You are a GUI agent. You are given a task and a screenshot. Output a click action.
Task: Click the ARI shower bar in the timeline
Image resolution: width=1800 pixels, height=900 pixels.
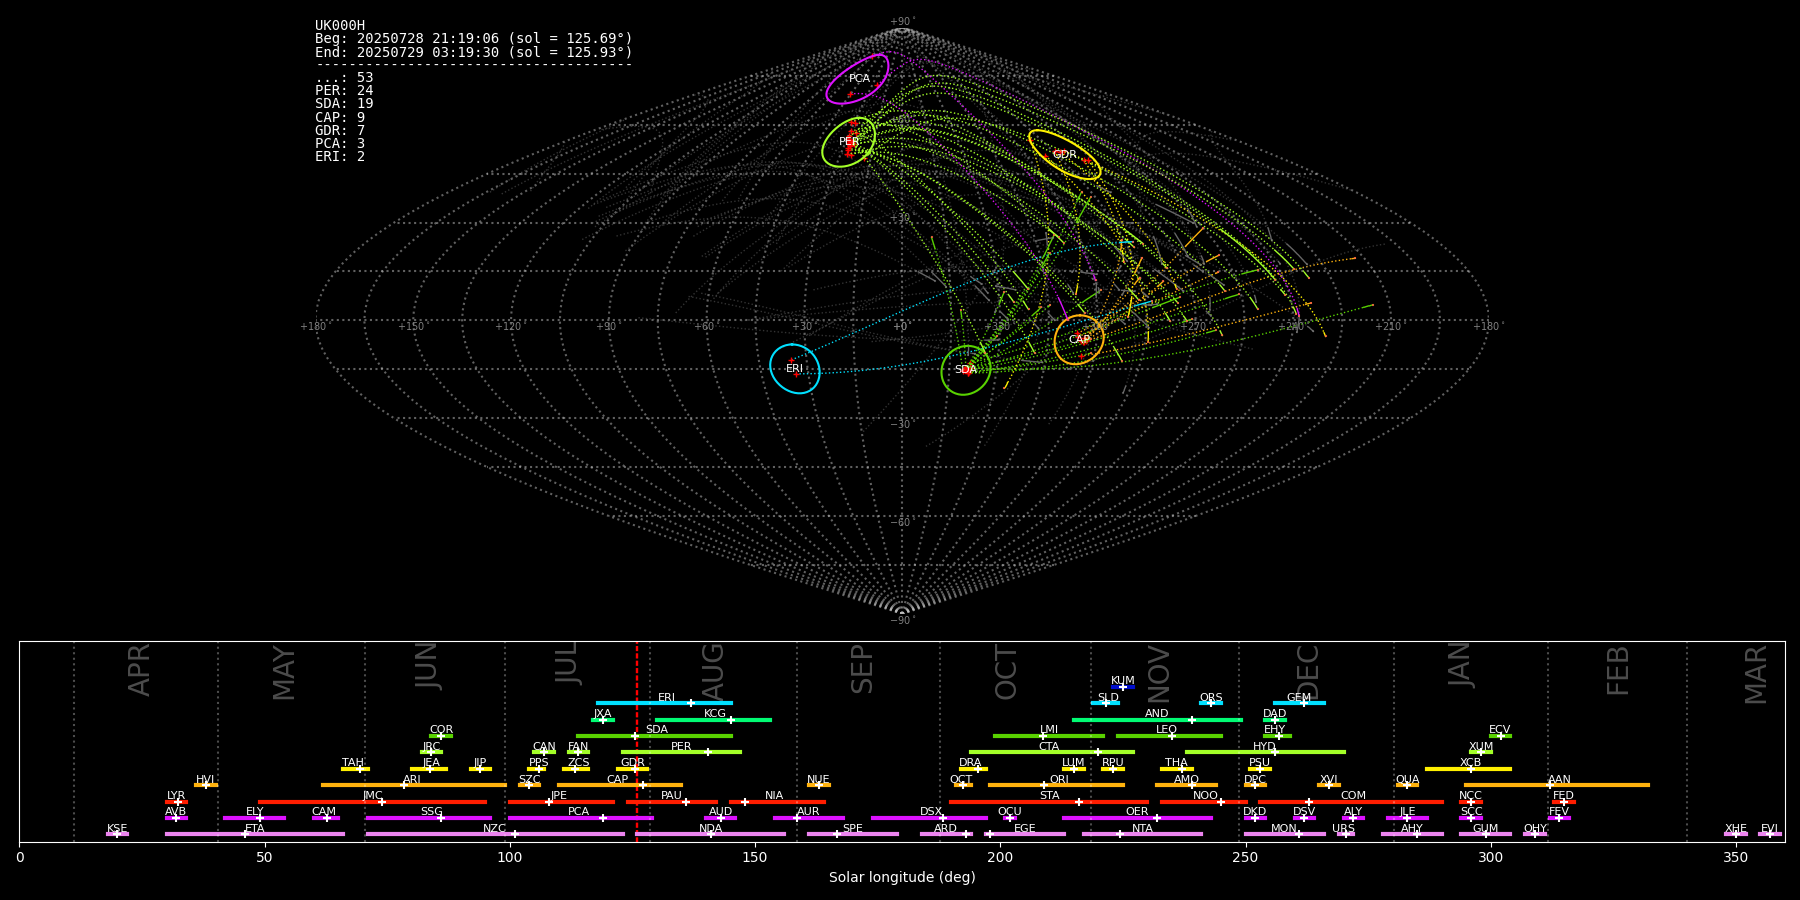(x=414, y=785)
